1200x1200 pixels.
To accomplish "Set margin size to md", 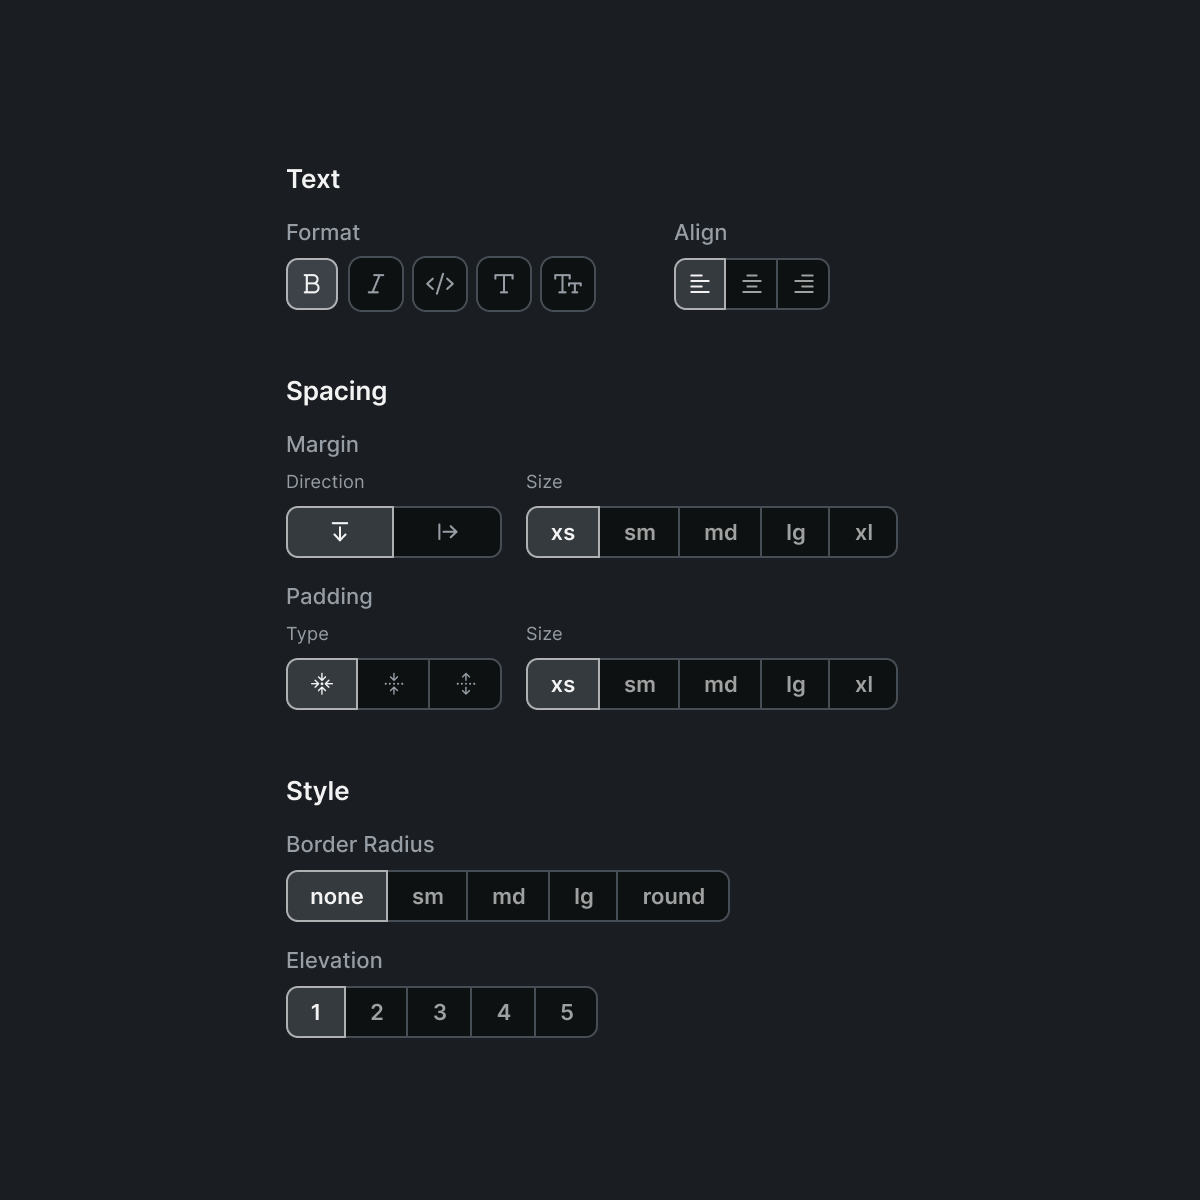I will pos(719,532).
